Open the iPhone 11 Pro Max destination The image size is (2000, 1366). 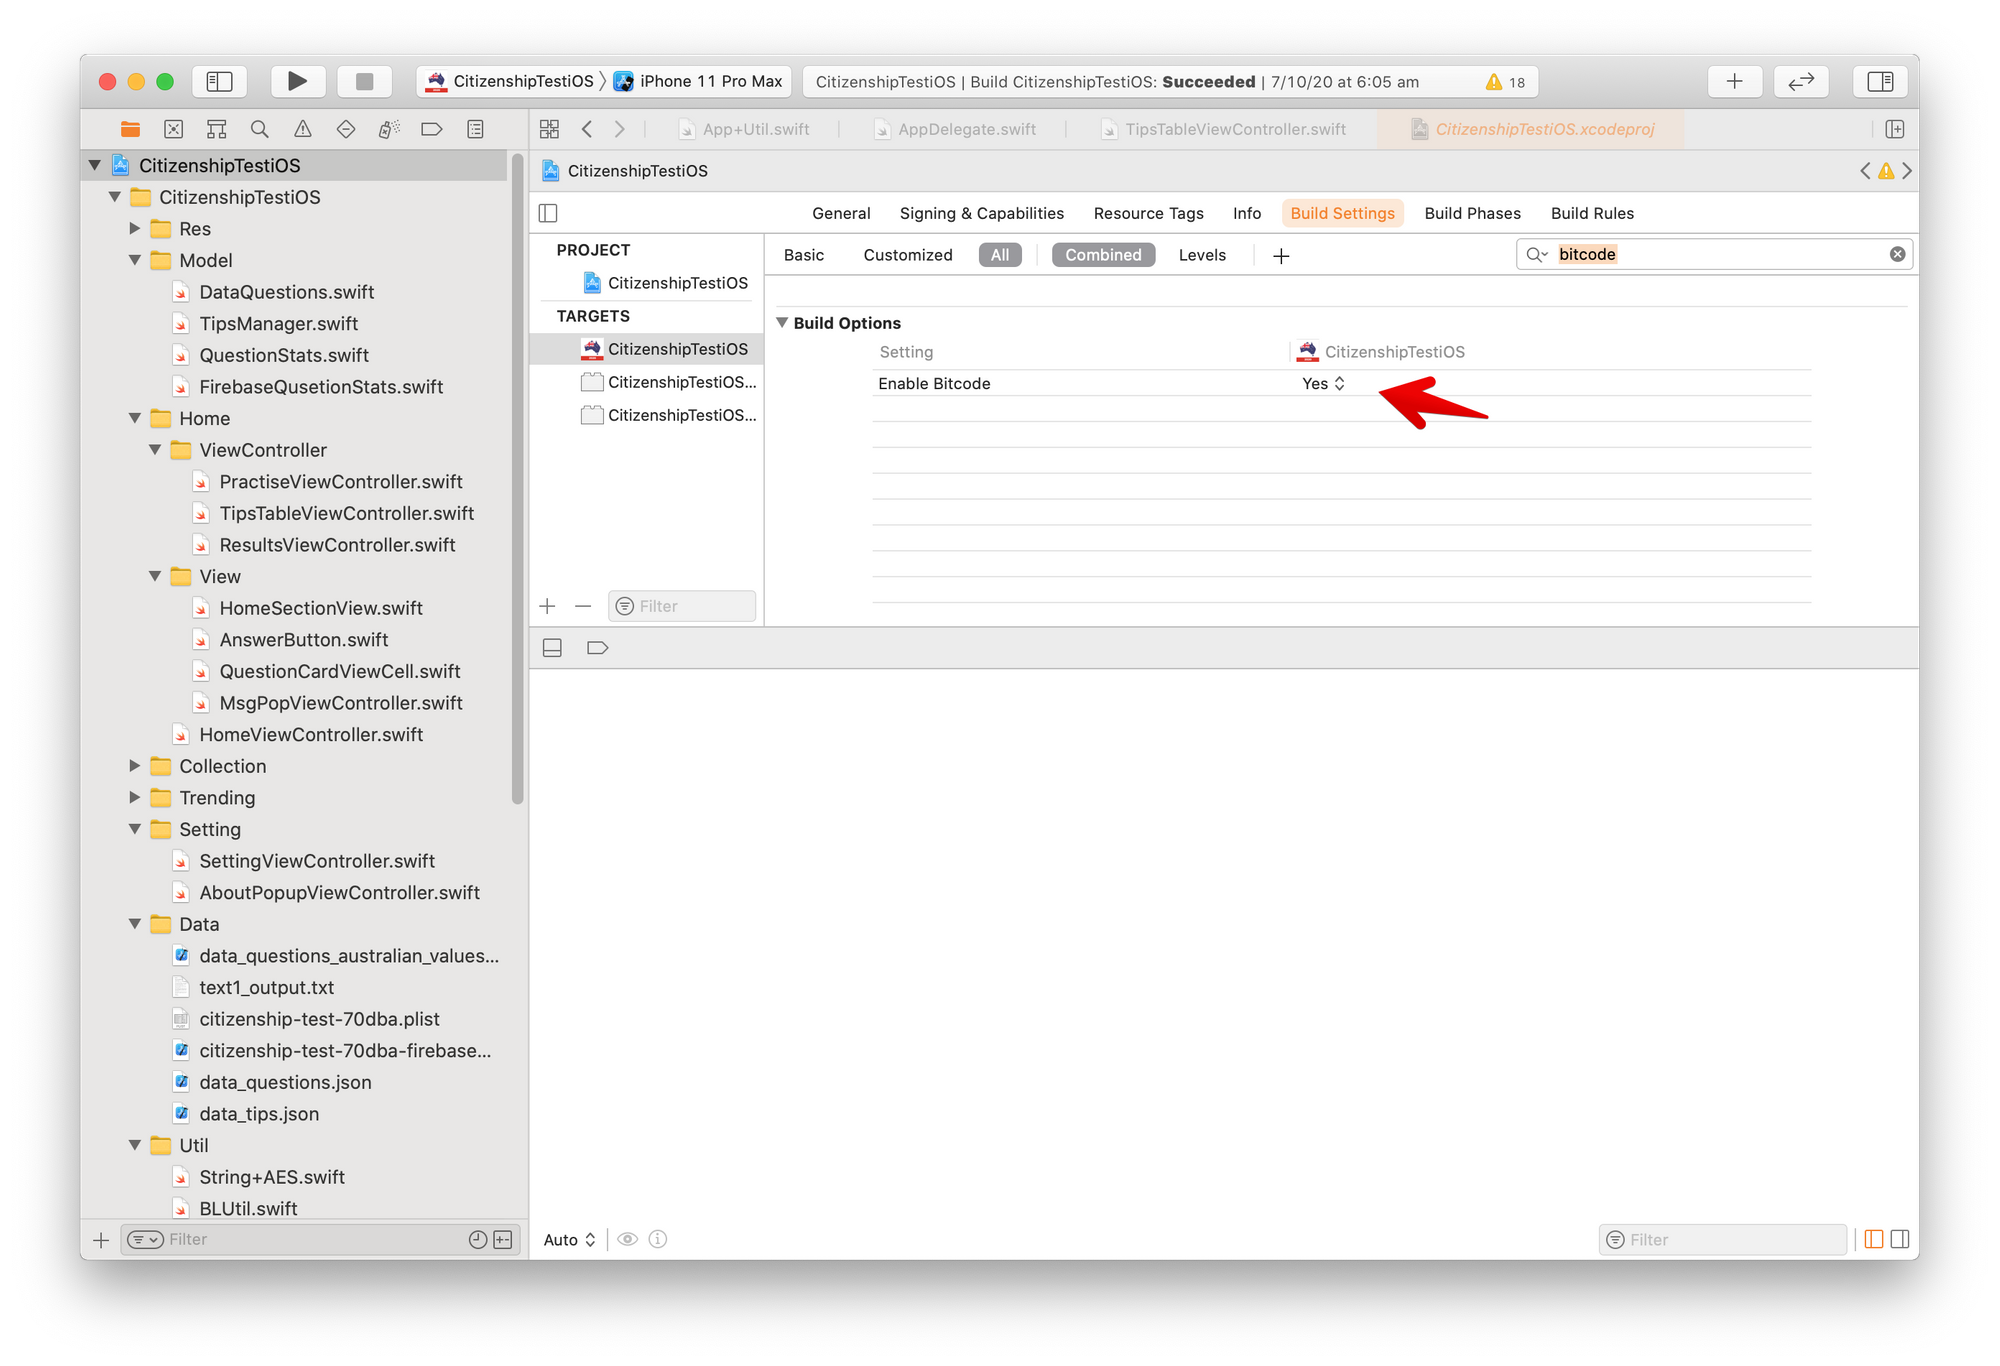698,81
